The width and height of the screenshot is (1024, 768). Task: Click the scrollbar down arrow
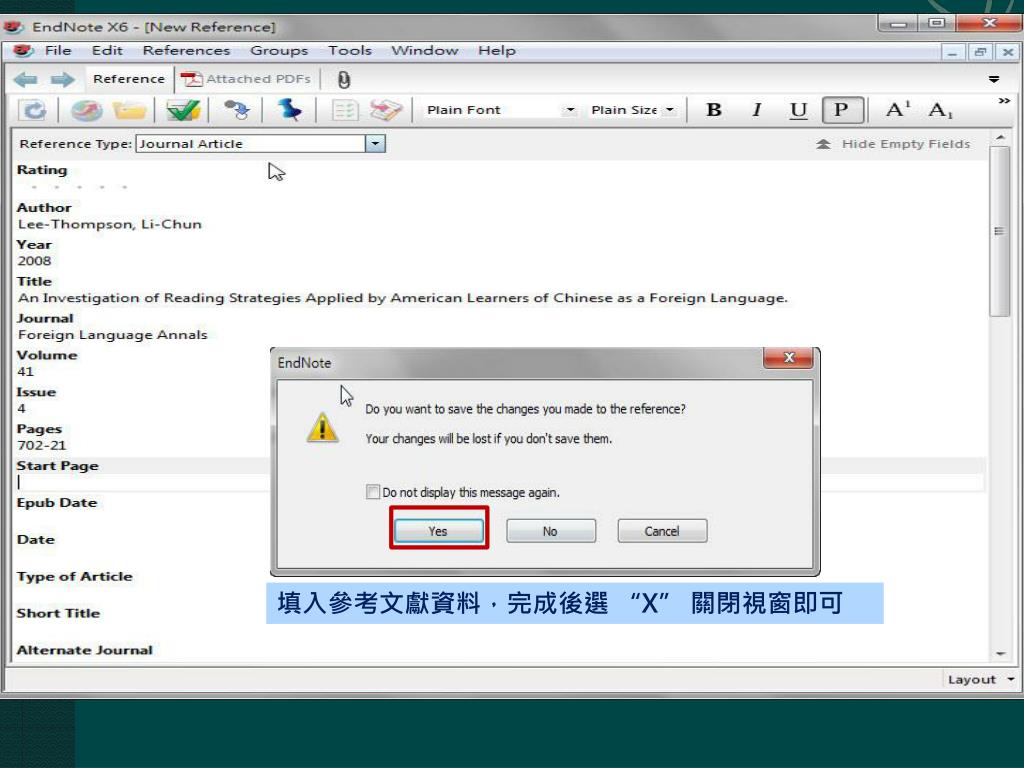click(1000, 653)
